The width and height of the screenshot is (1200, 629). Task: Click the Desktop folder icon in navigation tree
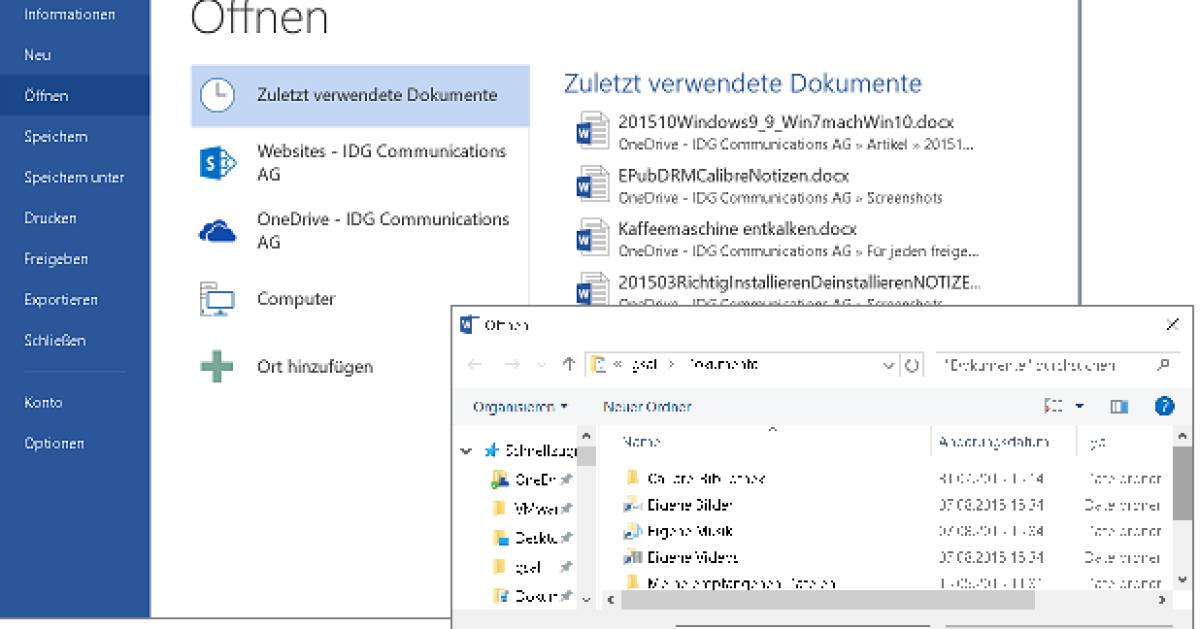pyautogui.click(x=501, y=538)
